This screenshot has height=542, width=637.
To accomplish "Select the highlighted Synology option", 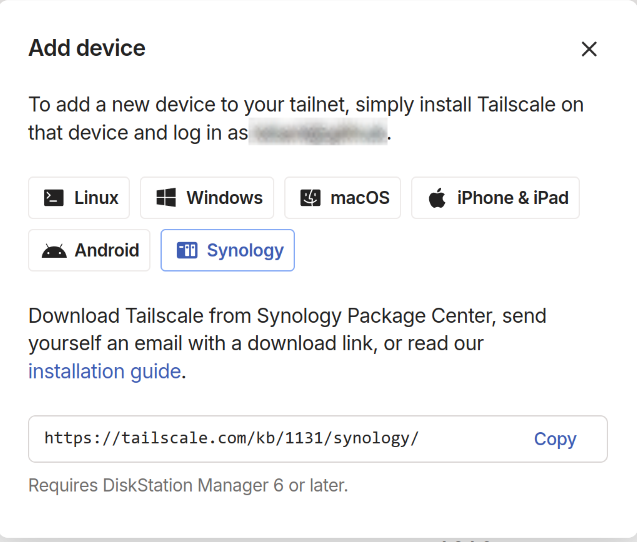I will point(228,251).
